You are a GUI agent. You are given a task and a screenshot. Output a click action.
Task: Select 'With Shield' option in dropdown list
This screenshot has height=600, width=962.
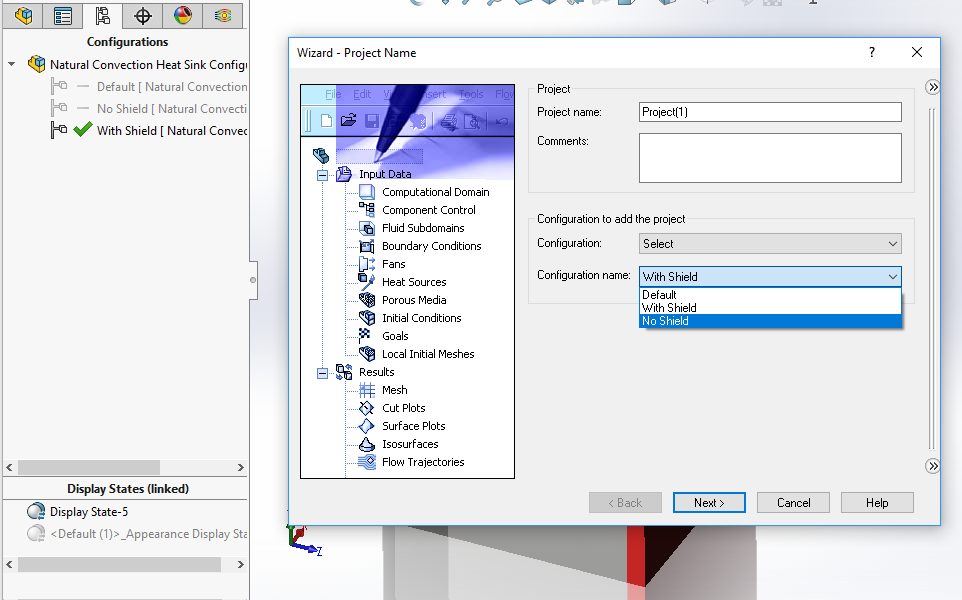(x=669, y=308)
